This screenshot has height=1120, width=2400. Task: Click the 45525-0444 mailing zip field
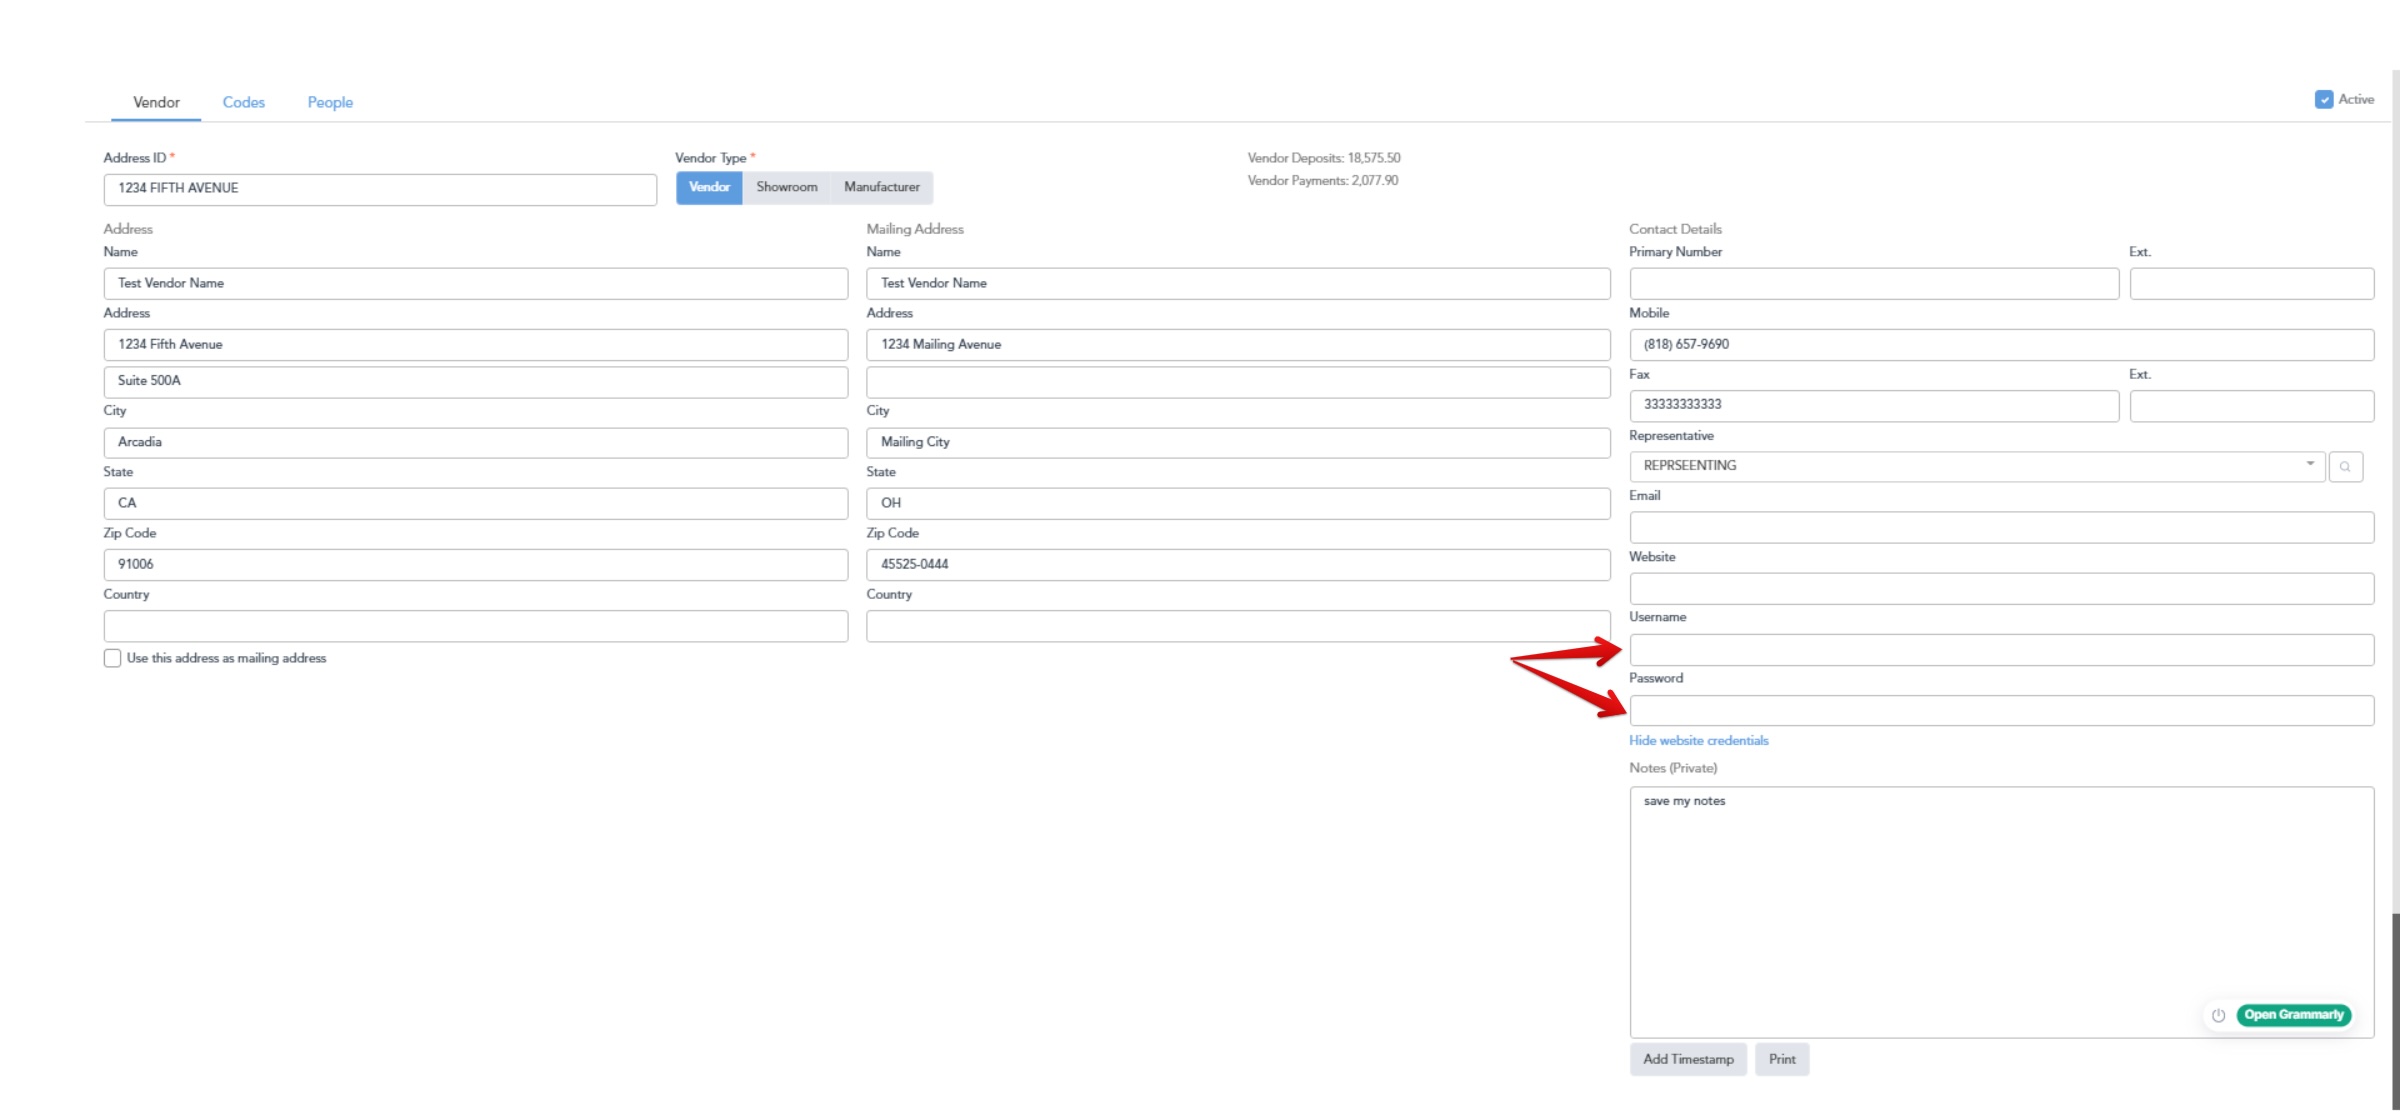pos(1238,565)
